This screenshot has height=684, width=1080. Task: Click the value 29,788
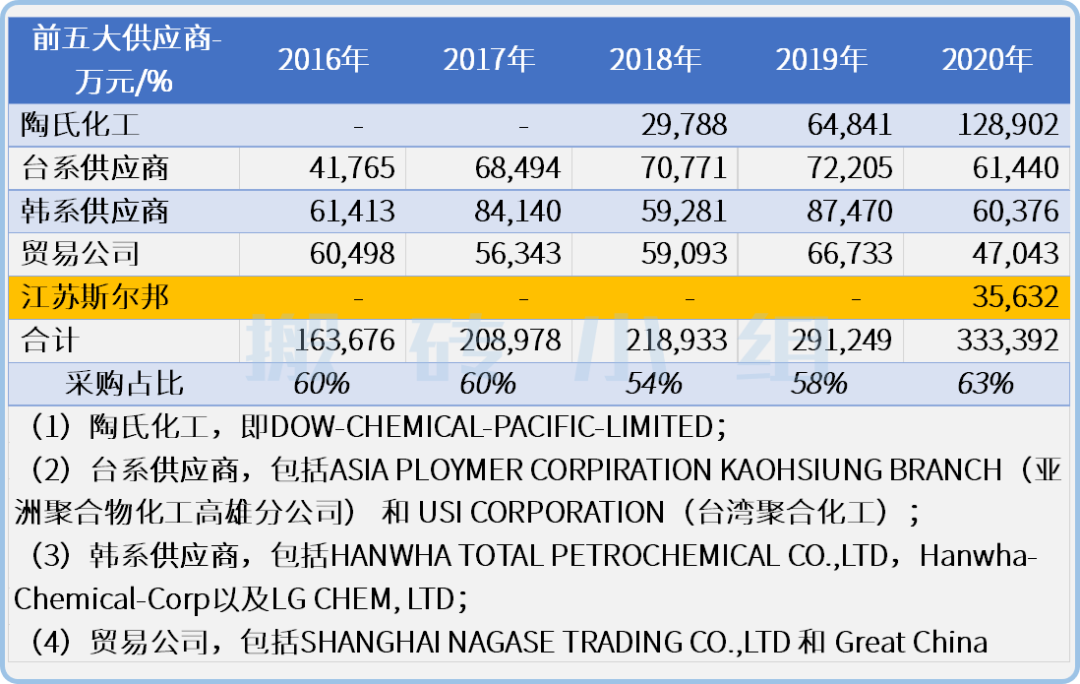pyautogui.click(x=684, y=125)
